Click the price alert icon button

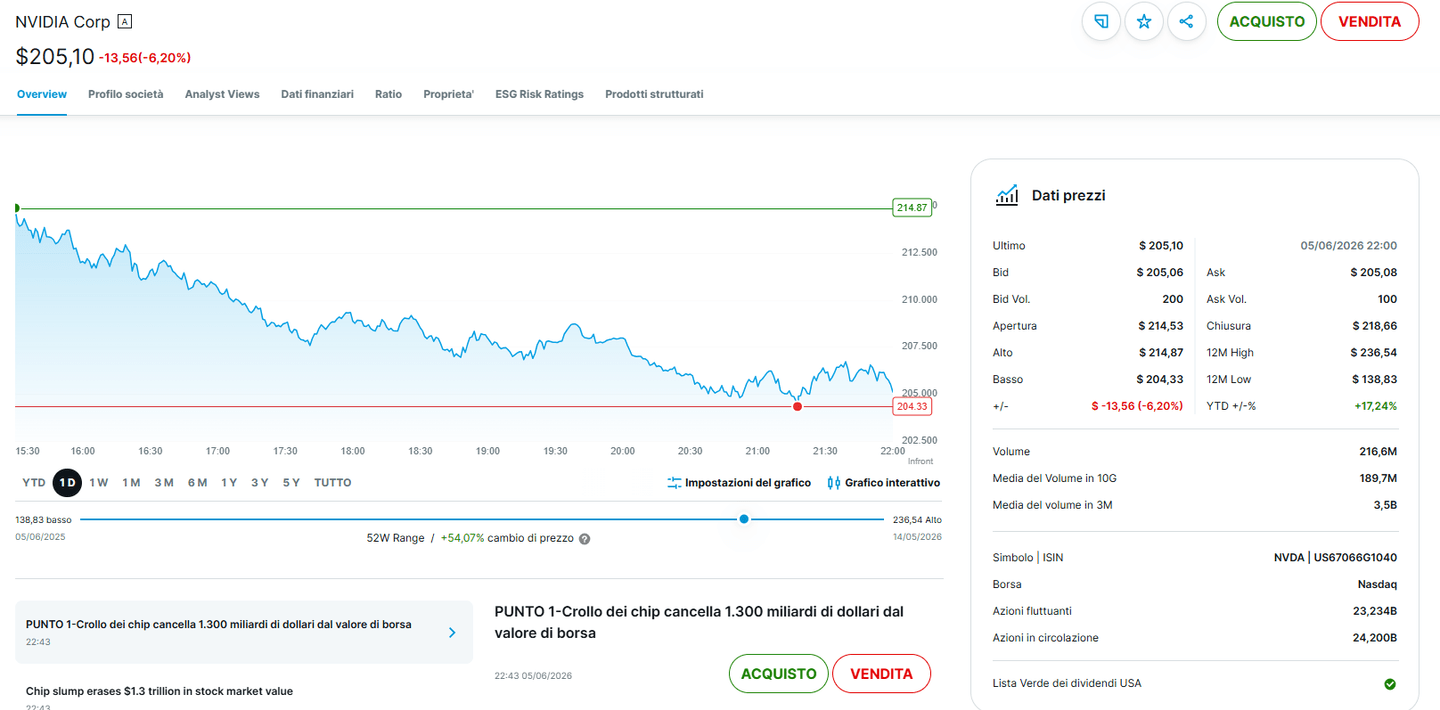1101,21
